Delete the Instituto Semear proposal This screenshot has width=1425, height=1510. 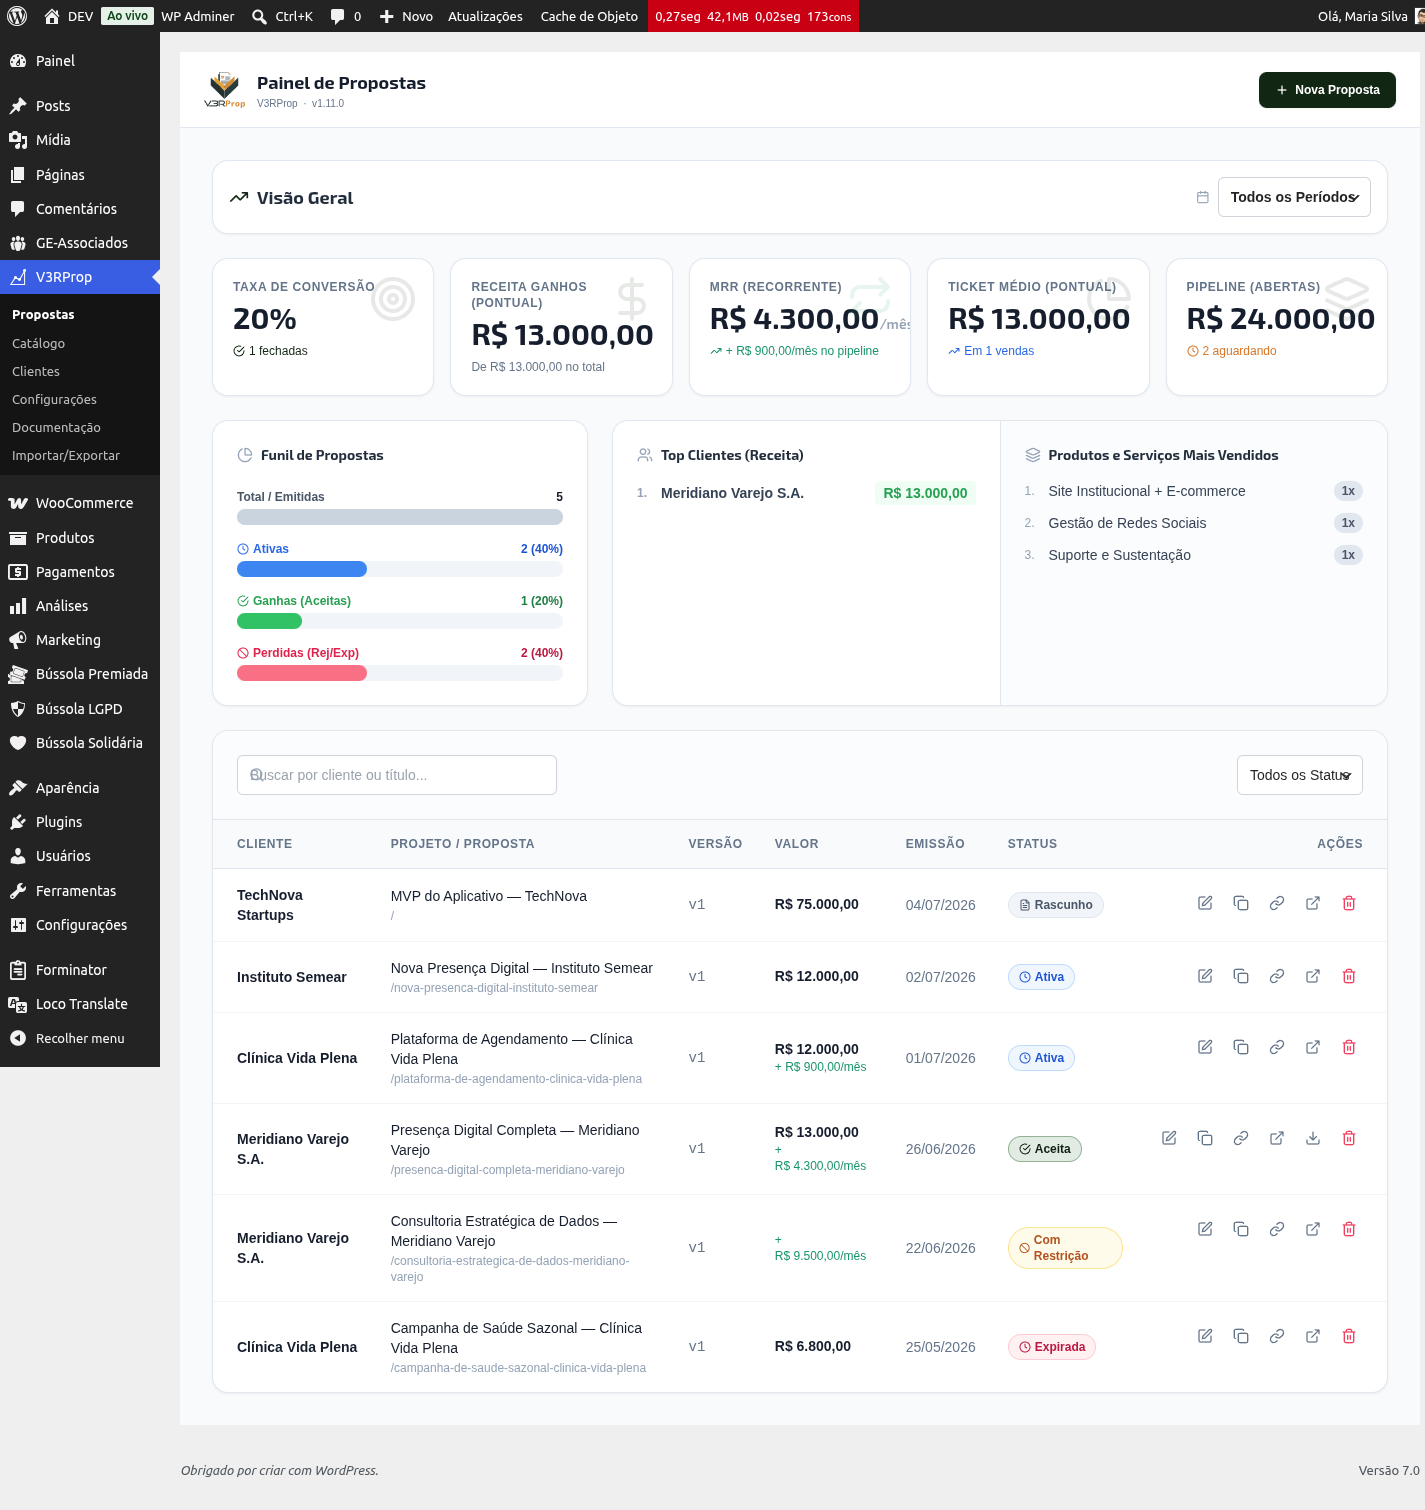point(1349,976)
